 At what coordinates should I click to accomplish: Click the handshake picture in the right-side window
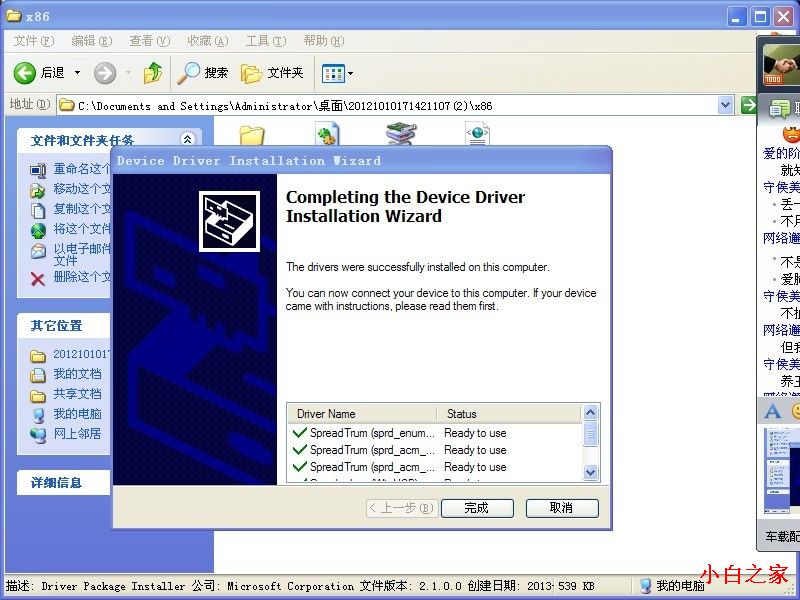[x=781, y=65]
